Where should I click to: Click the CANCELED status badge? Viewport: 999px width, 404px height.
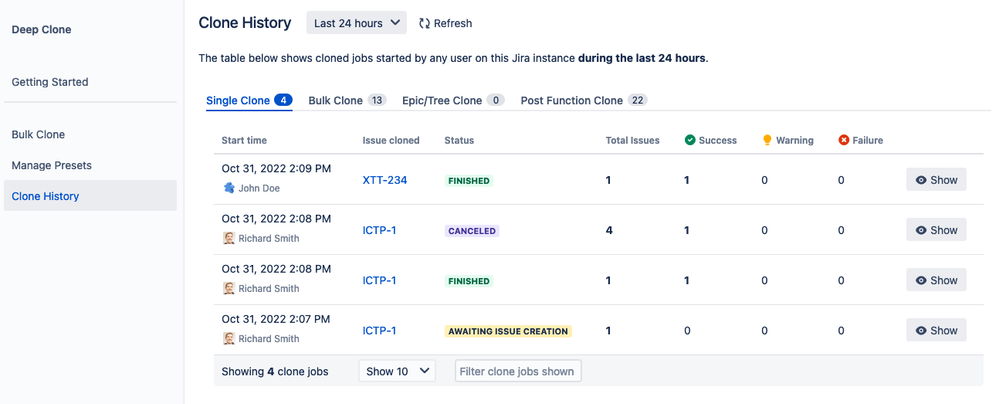[471, 231]
